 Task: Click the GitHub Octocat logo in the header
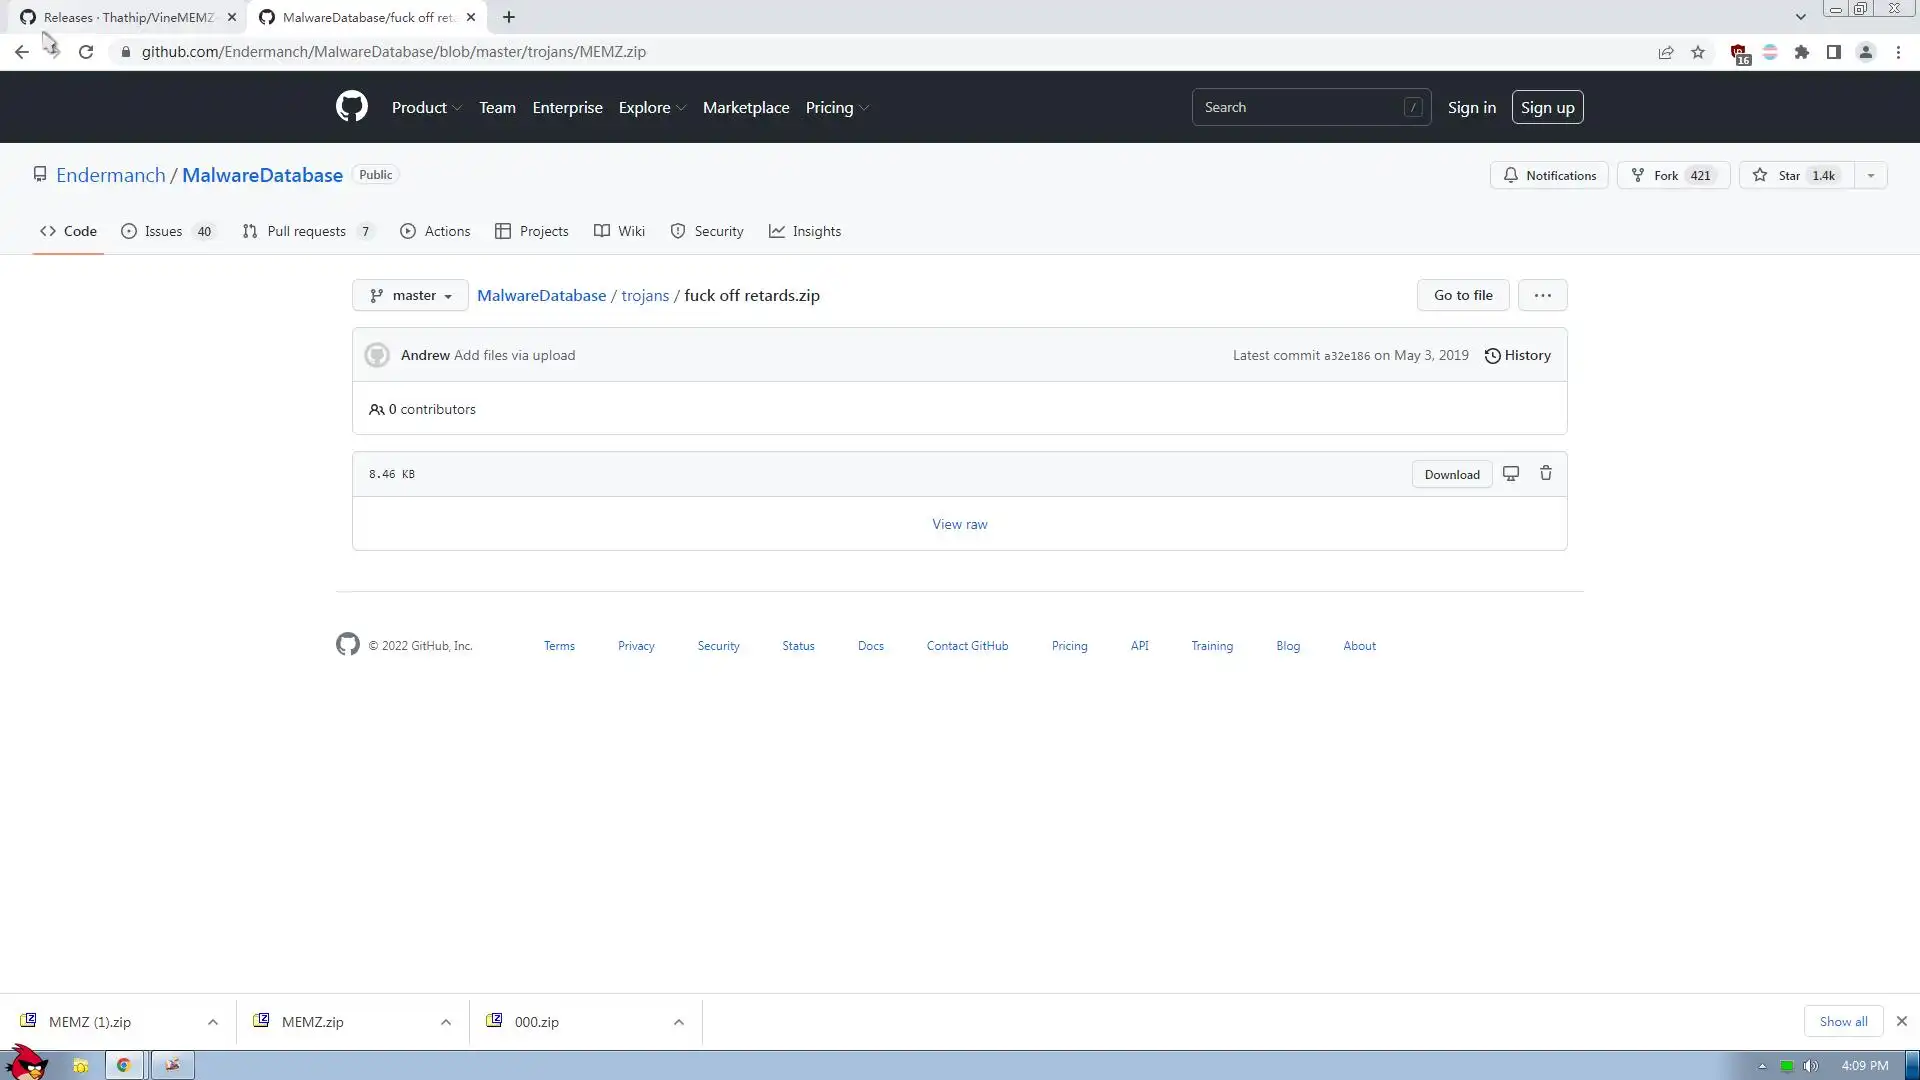351,107
